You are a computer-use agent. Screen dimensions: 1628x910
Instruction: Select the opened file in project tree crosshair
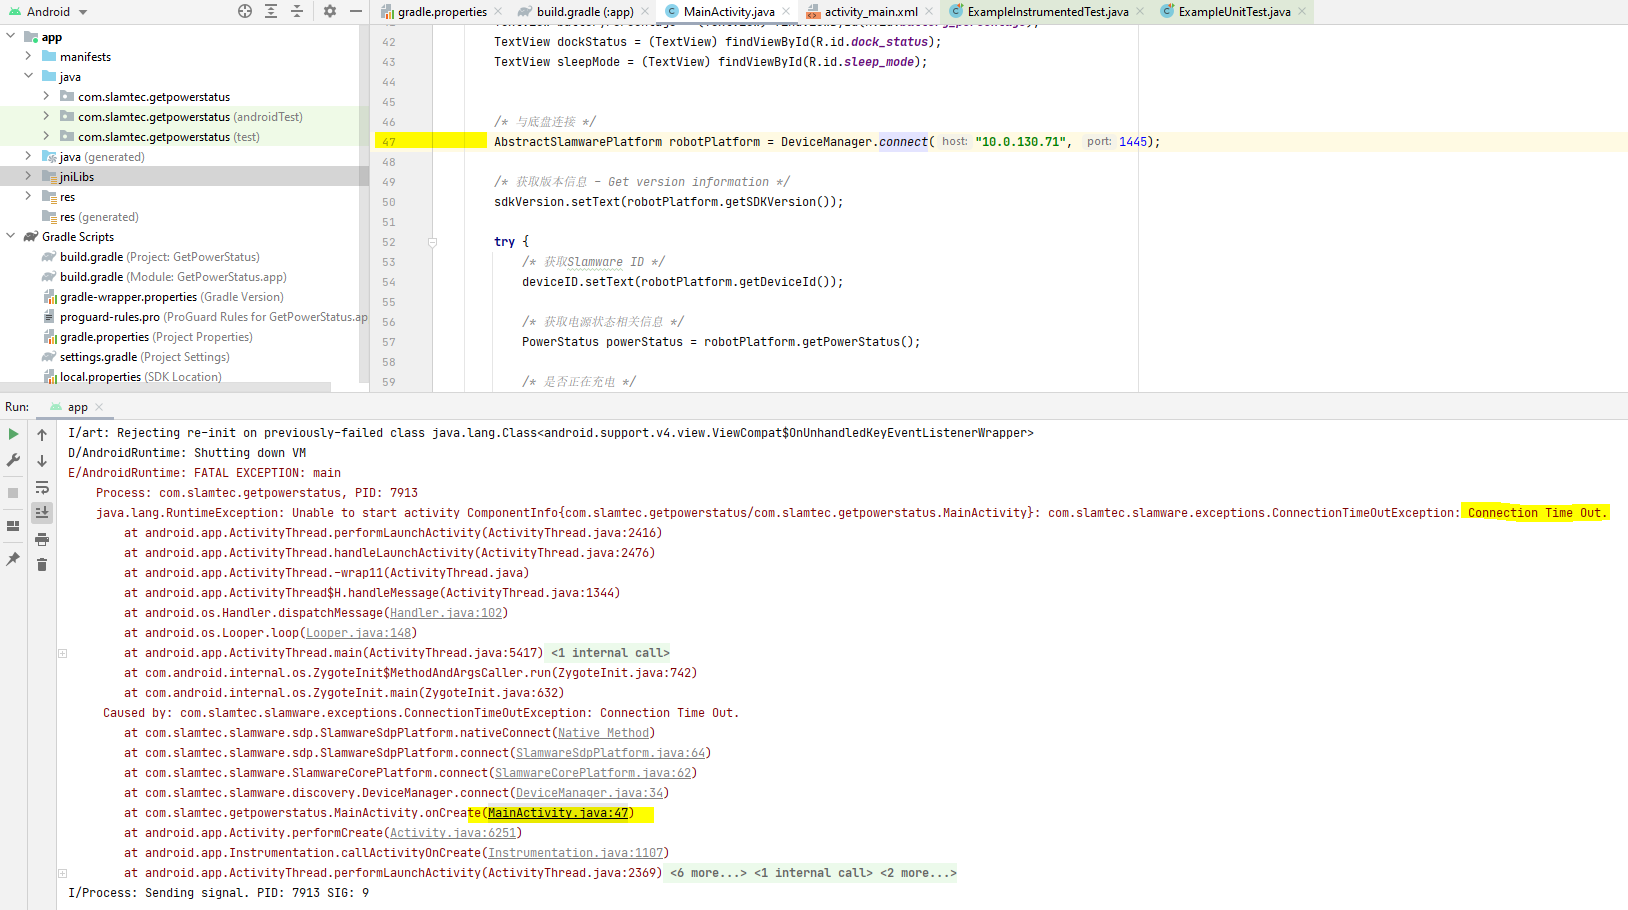pyautogui.click(x=244, y=11)
